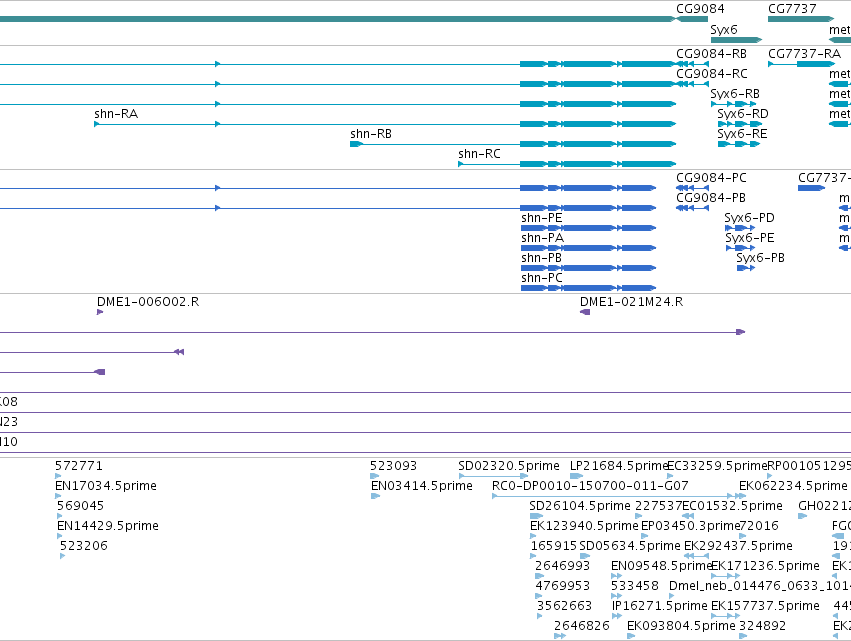
Task: Click the shn-PE protein label
Action: click(x=542, y=218)
